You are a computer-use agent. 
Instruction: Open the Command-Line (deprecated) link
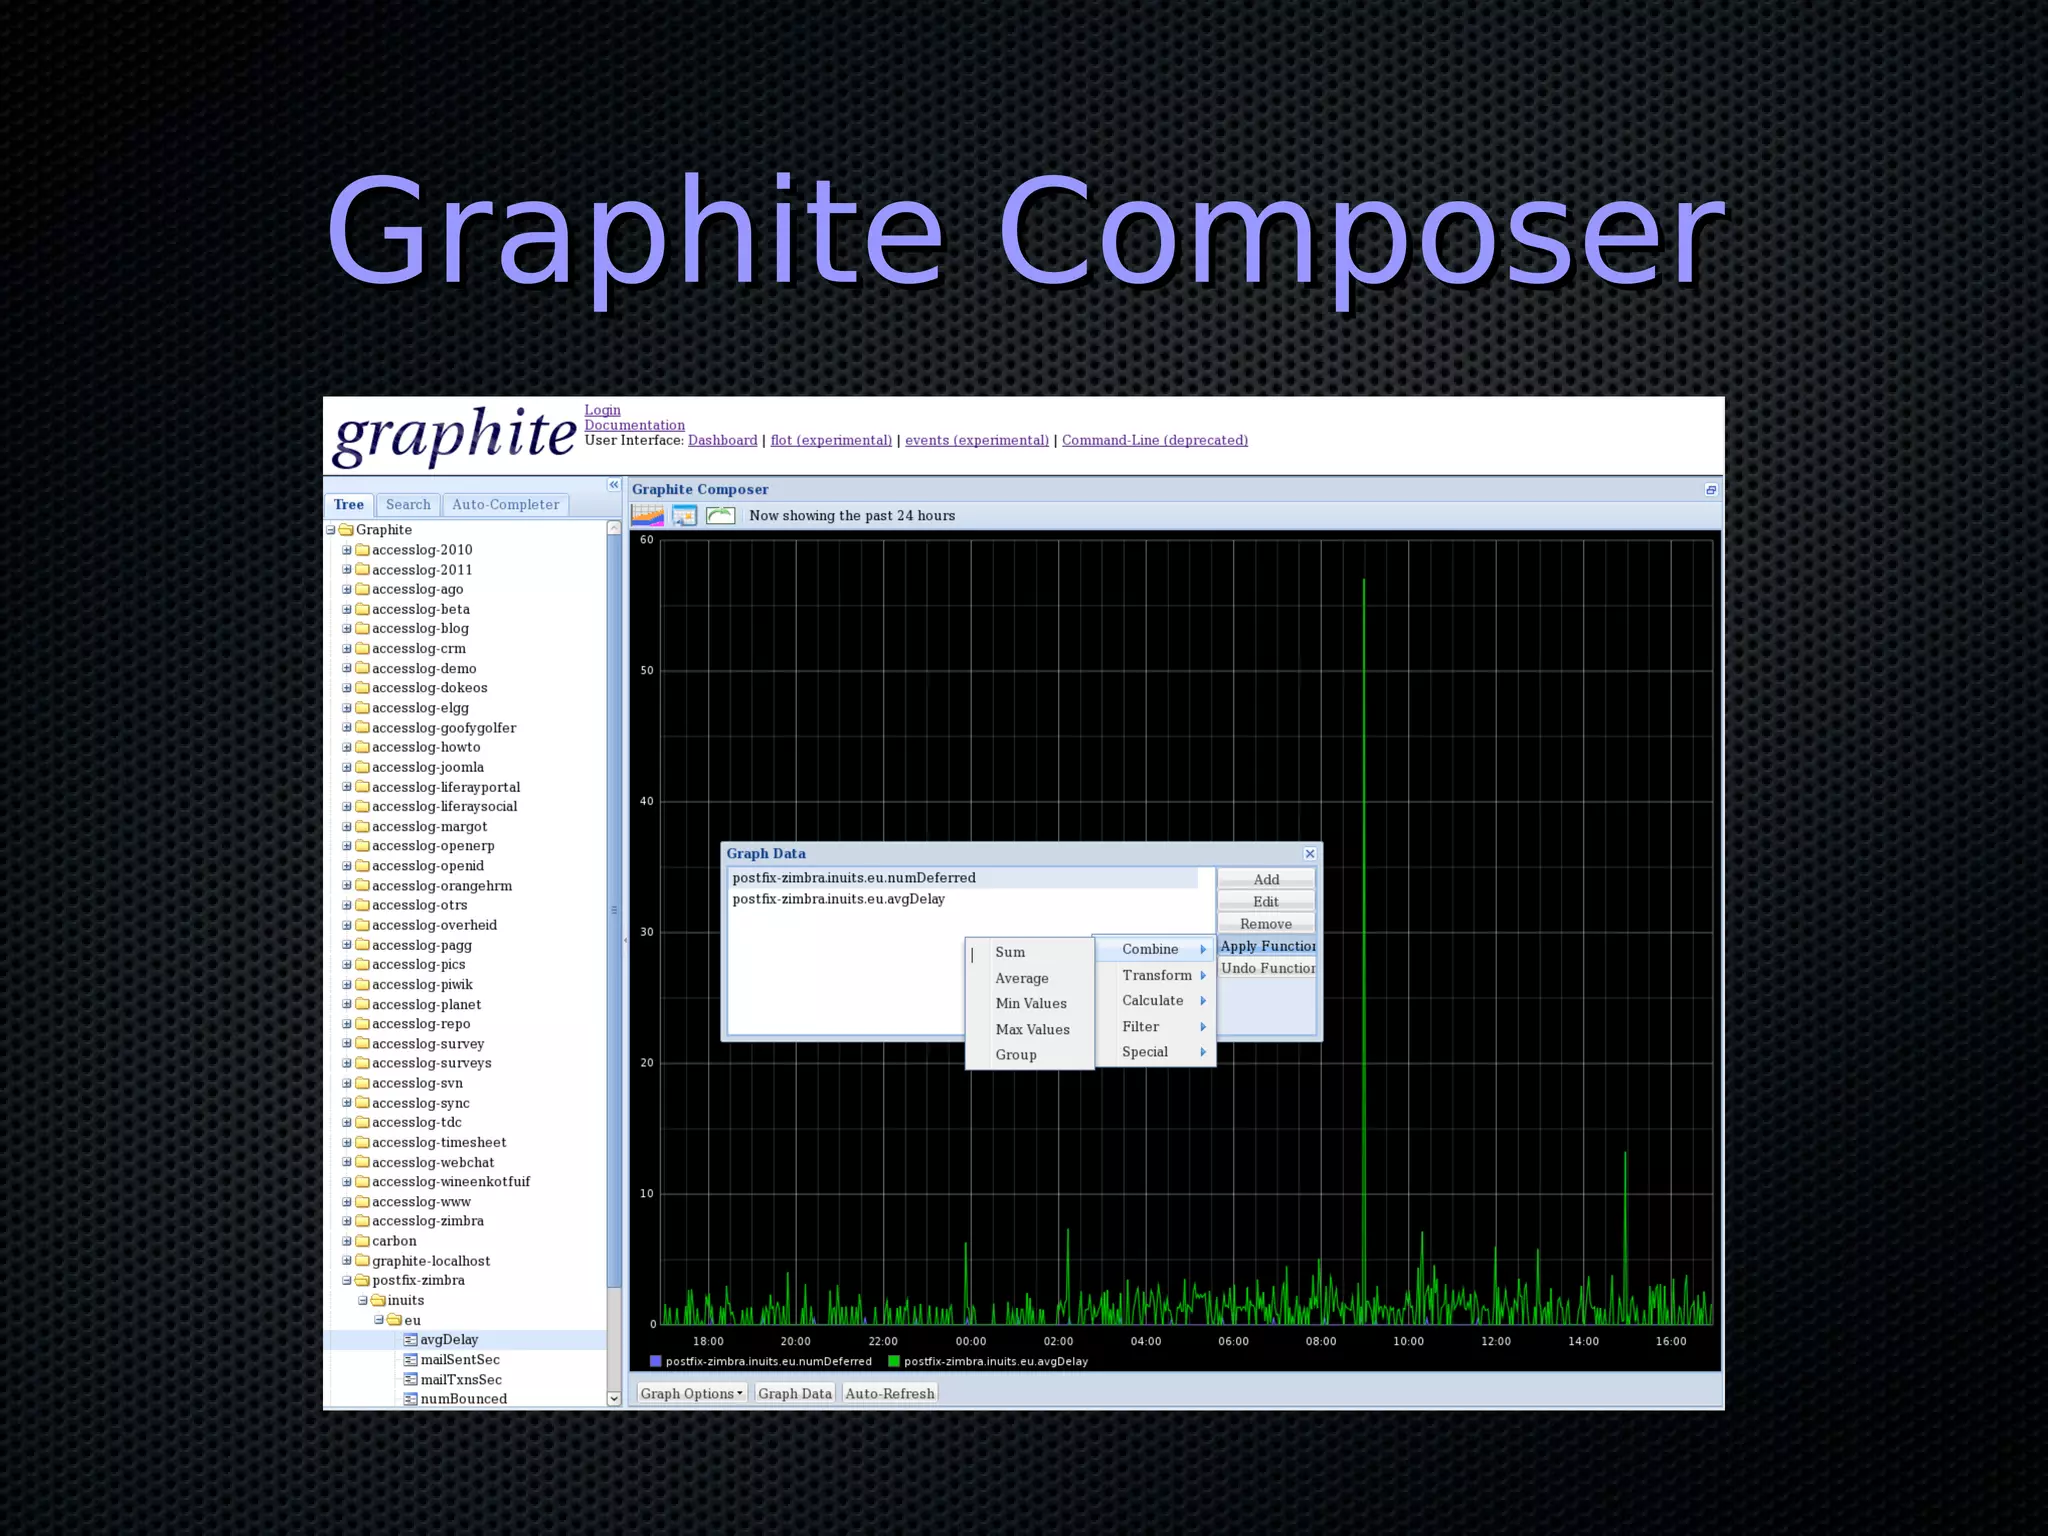pyautogui.click(x=1155, y=440)
